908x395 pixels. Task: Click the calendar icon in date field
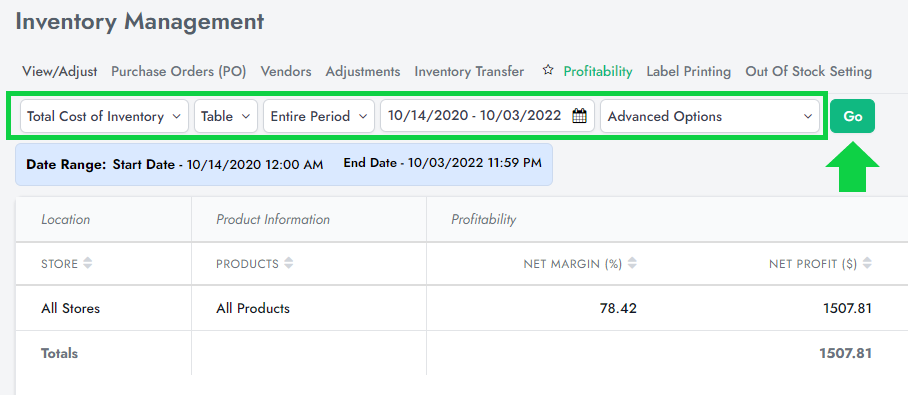coord(579,116)
